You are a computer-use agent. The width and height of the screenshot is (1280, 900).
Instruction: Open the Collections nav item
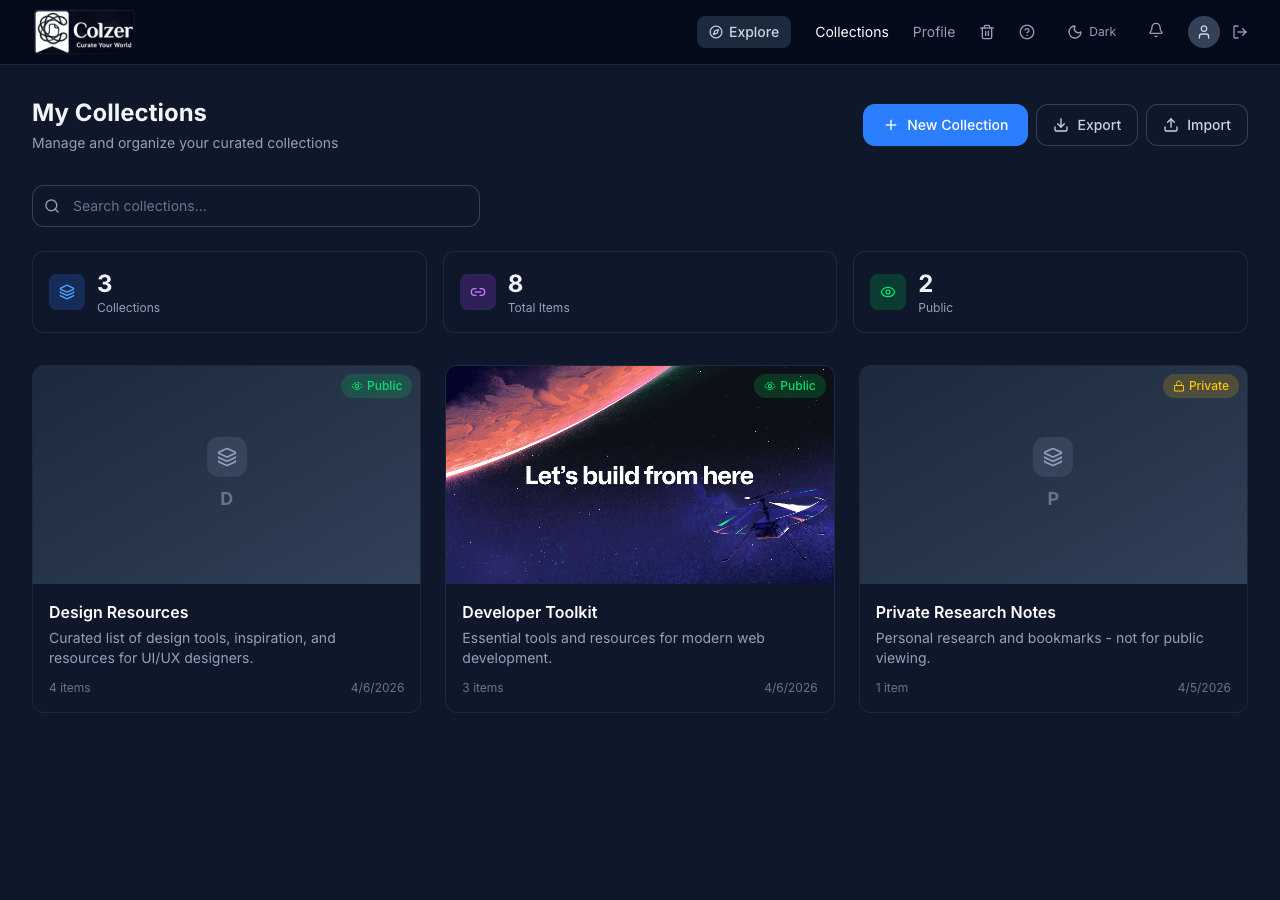[851, 32]
